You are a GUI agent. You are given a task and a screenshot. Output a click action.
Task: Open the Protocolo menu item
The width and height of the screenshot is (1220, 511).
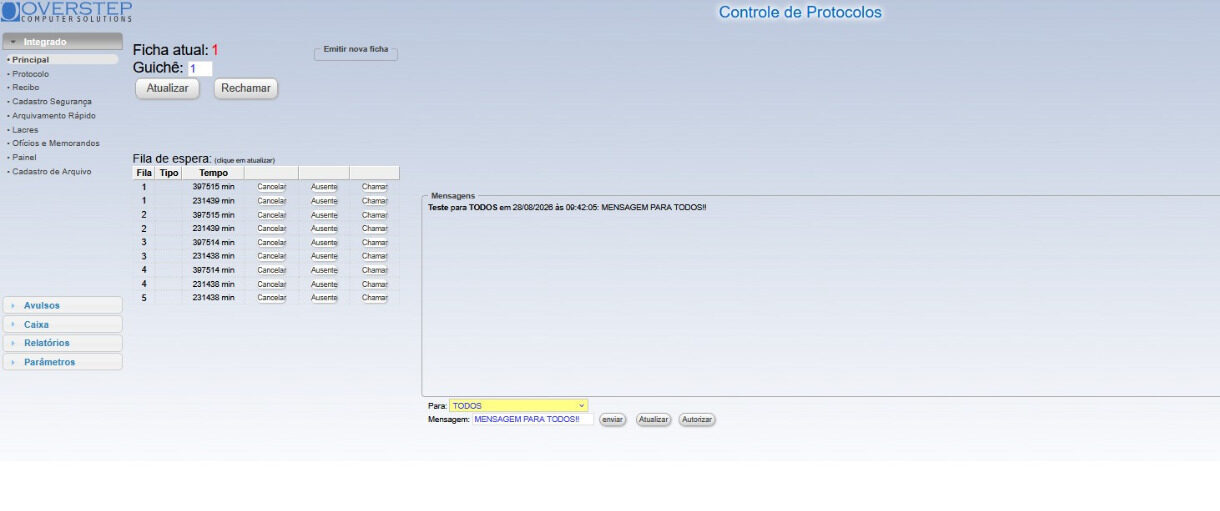pyautogui.click(x=30, y=74)
